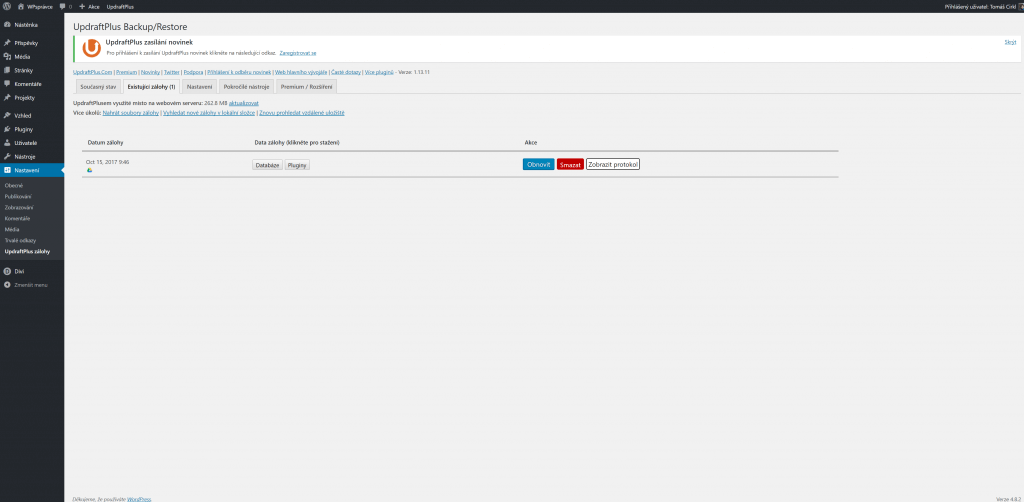Click the Zobrazit protokol button
The height and width of the screenshot is (502, 1024).
click(x=613, y=165)
